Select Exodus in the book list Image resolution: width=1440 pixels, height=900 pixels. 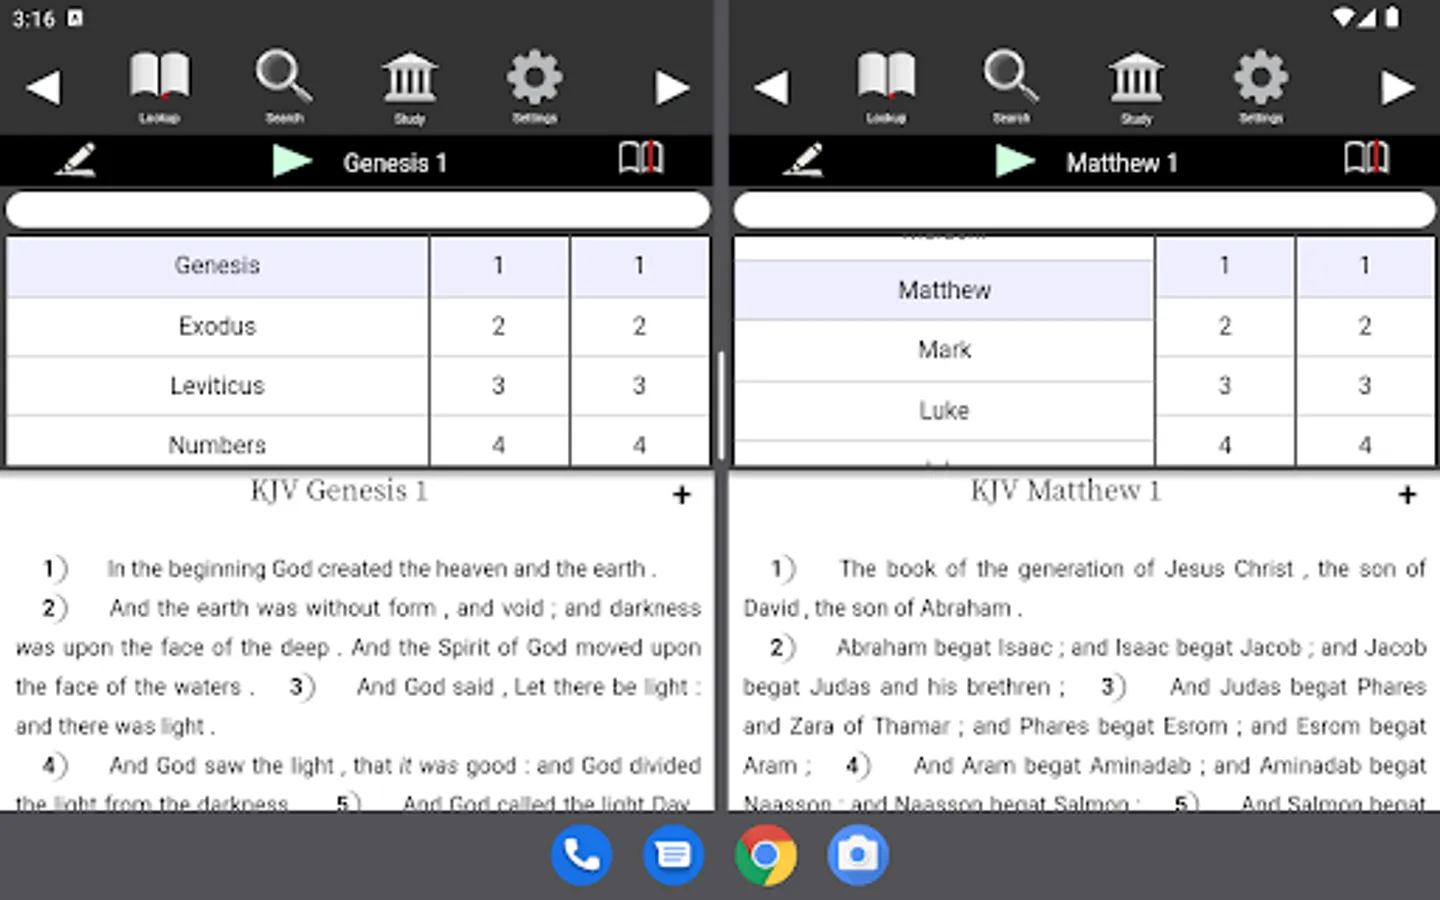click(x=218, y=326)
